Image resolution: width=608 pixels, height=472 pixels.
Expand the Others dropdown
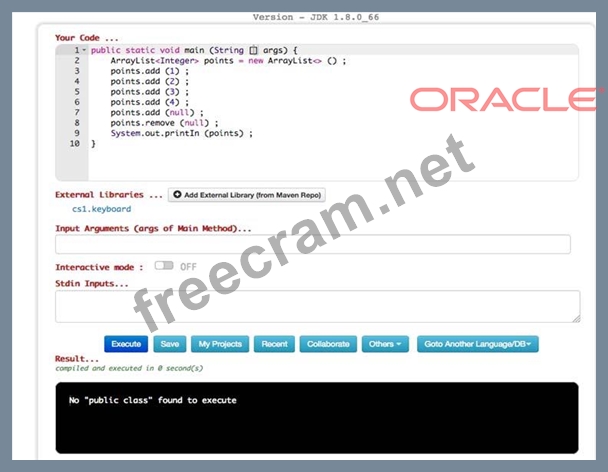tap(385, 344)
